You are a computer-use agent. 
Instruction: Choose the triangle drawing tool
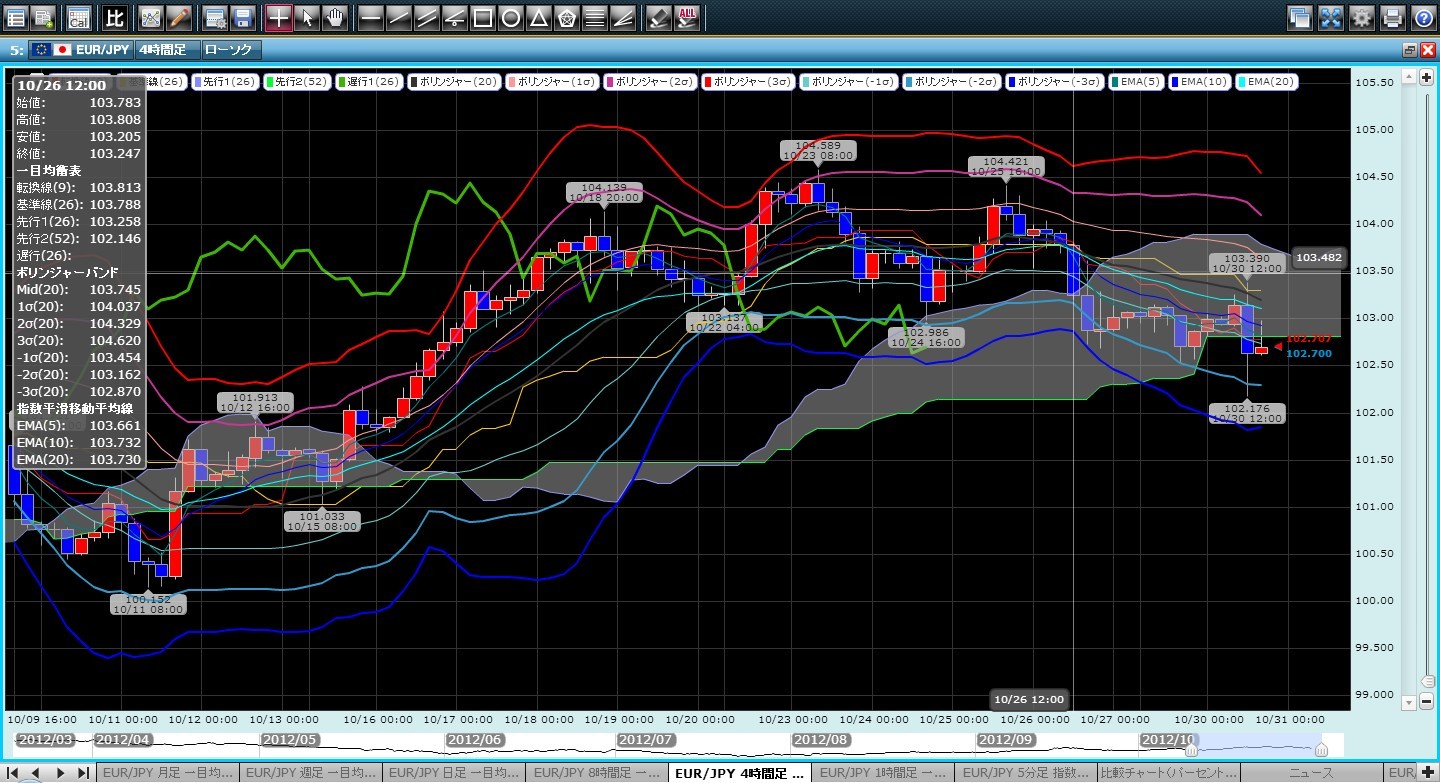click(538, 17)
